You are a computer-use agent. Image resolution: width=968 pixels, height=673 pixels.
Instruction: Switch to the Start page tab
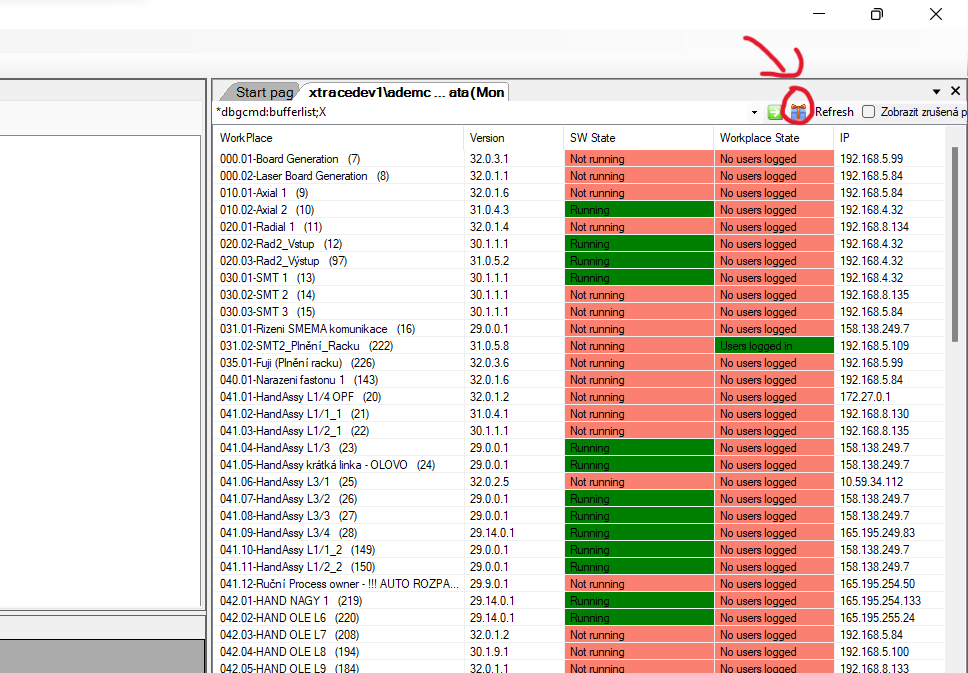(264, 92)
